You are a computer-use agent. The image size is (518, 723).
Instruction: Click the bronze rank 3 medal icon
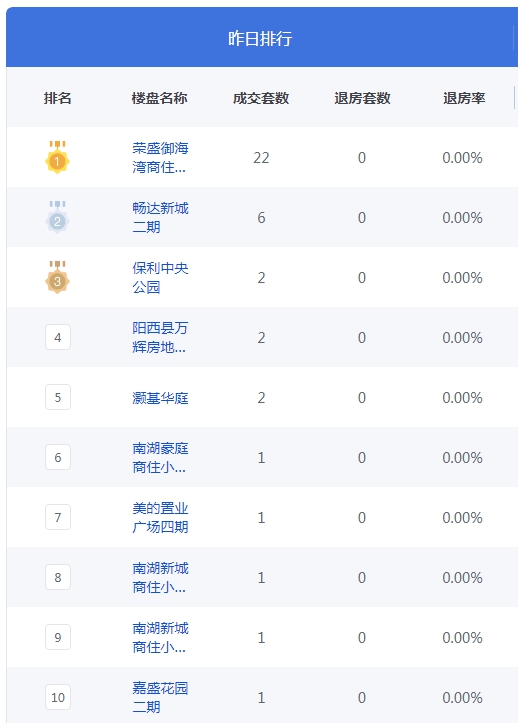click(x=57, y=277)
